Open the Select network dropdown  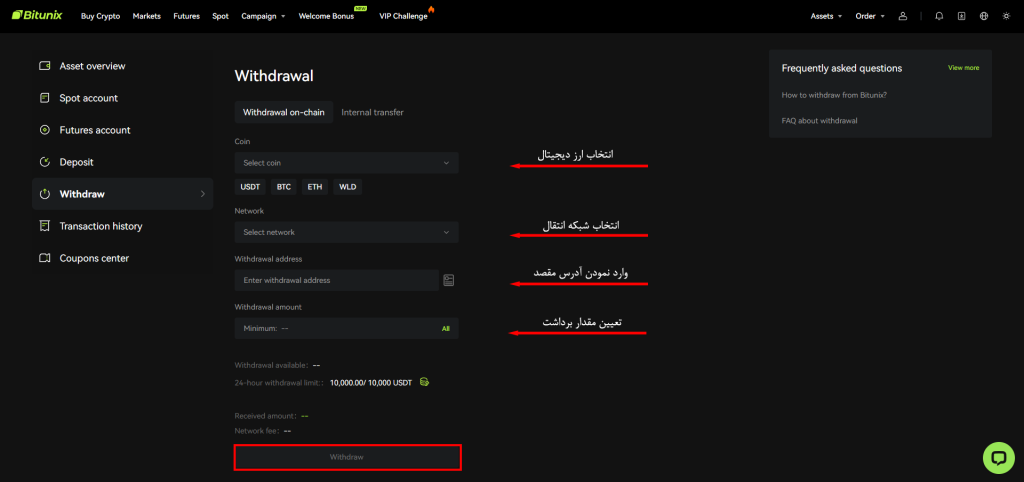click(346, 233)
